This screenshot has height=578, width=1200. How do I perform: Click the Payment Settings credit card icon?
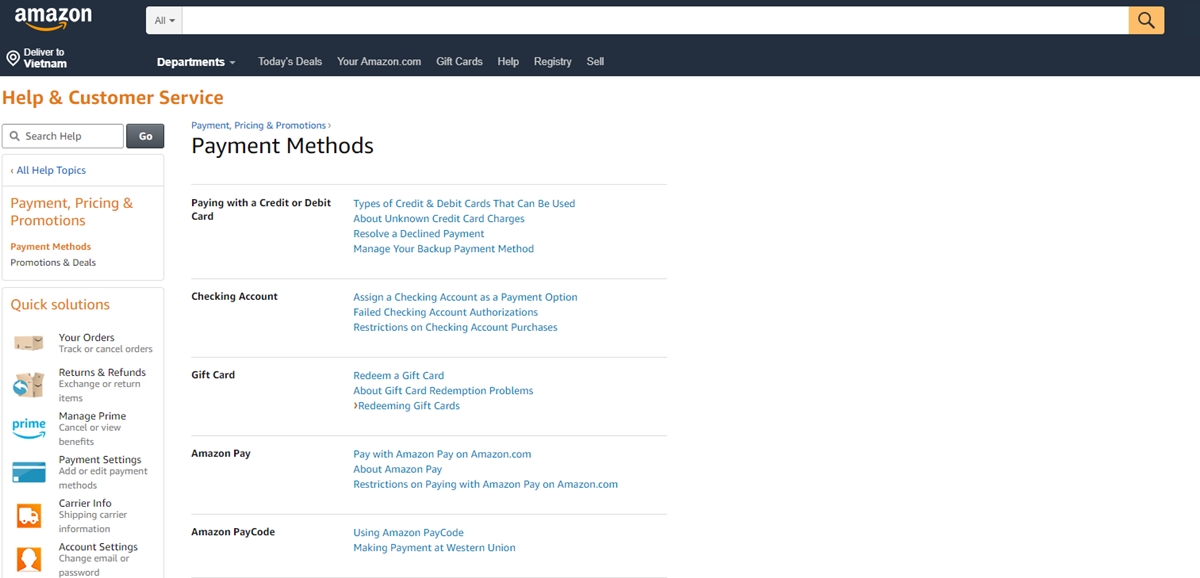click(x=29, y=472)
